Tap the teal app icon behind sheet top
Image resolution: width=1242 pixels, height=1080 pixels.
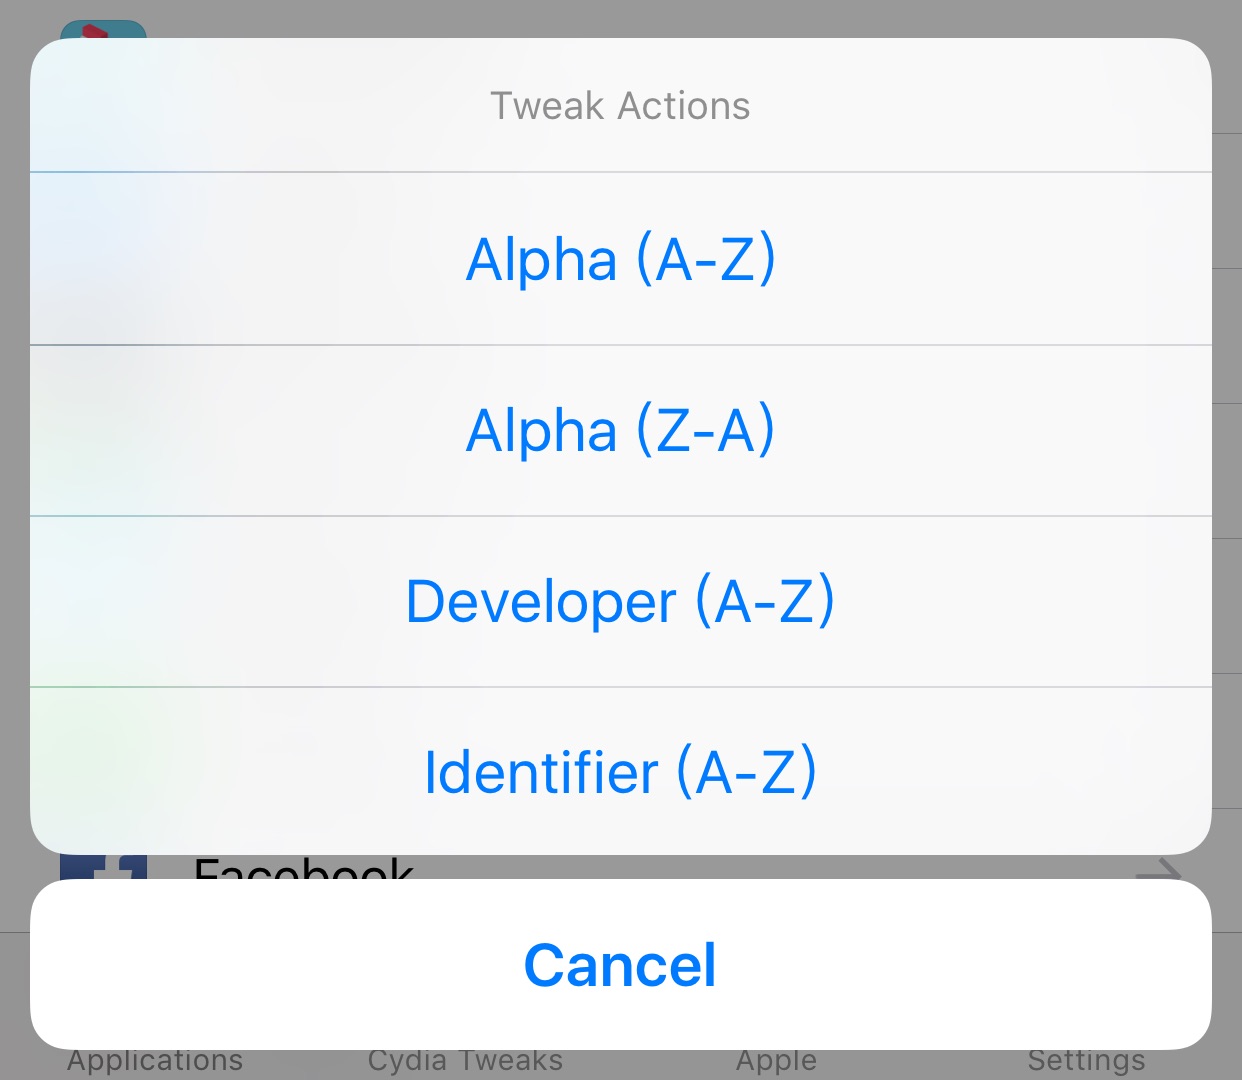click(103, 29)
